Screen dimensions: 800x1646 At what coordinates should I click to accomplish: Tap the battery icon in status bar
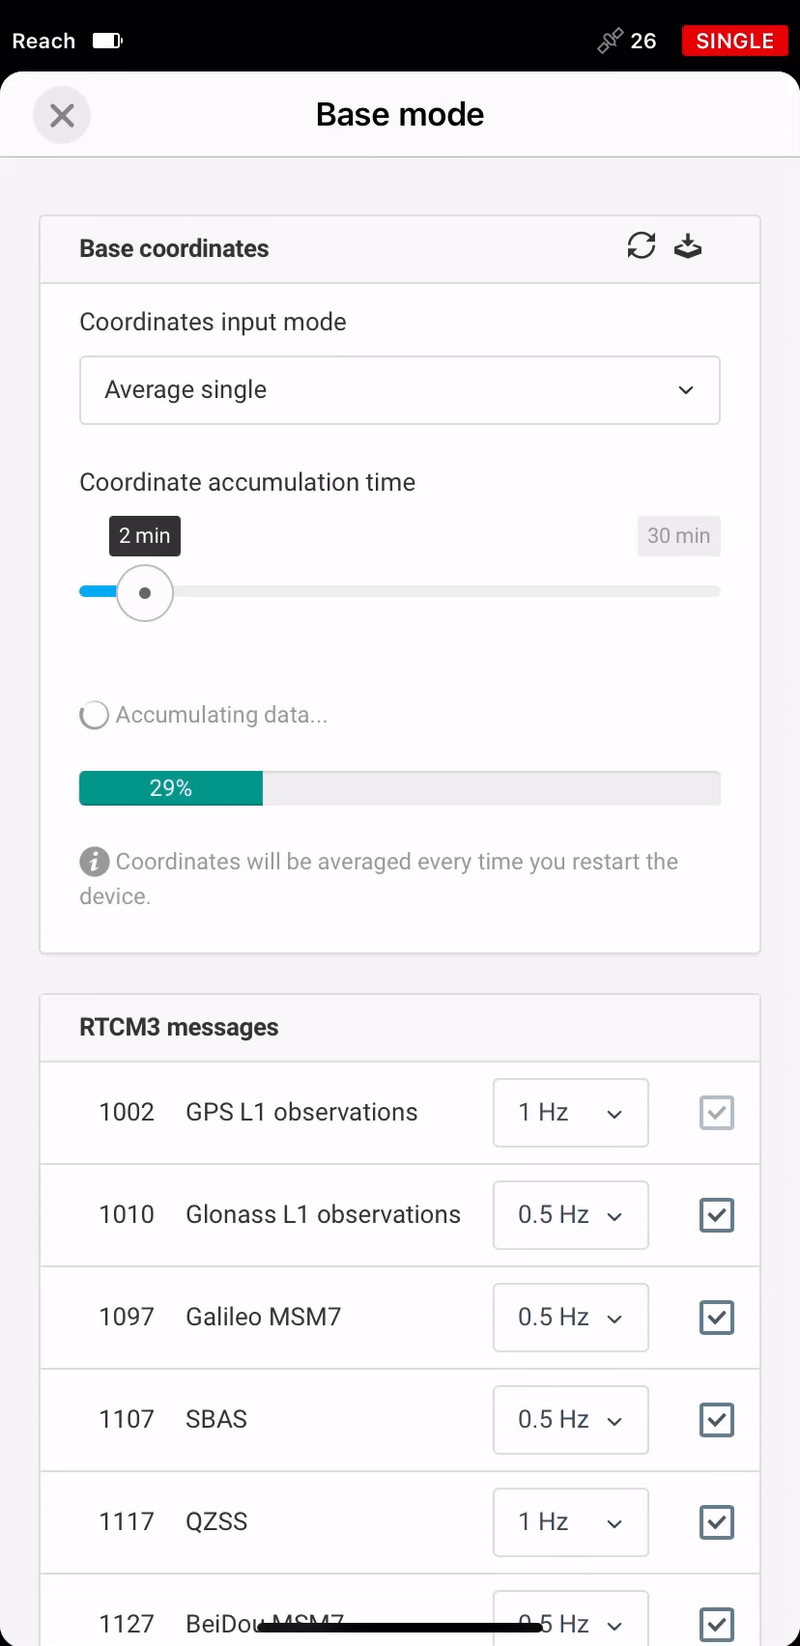(x=107, y=41)
